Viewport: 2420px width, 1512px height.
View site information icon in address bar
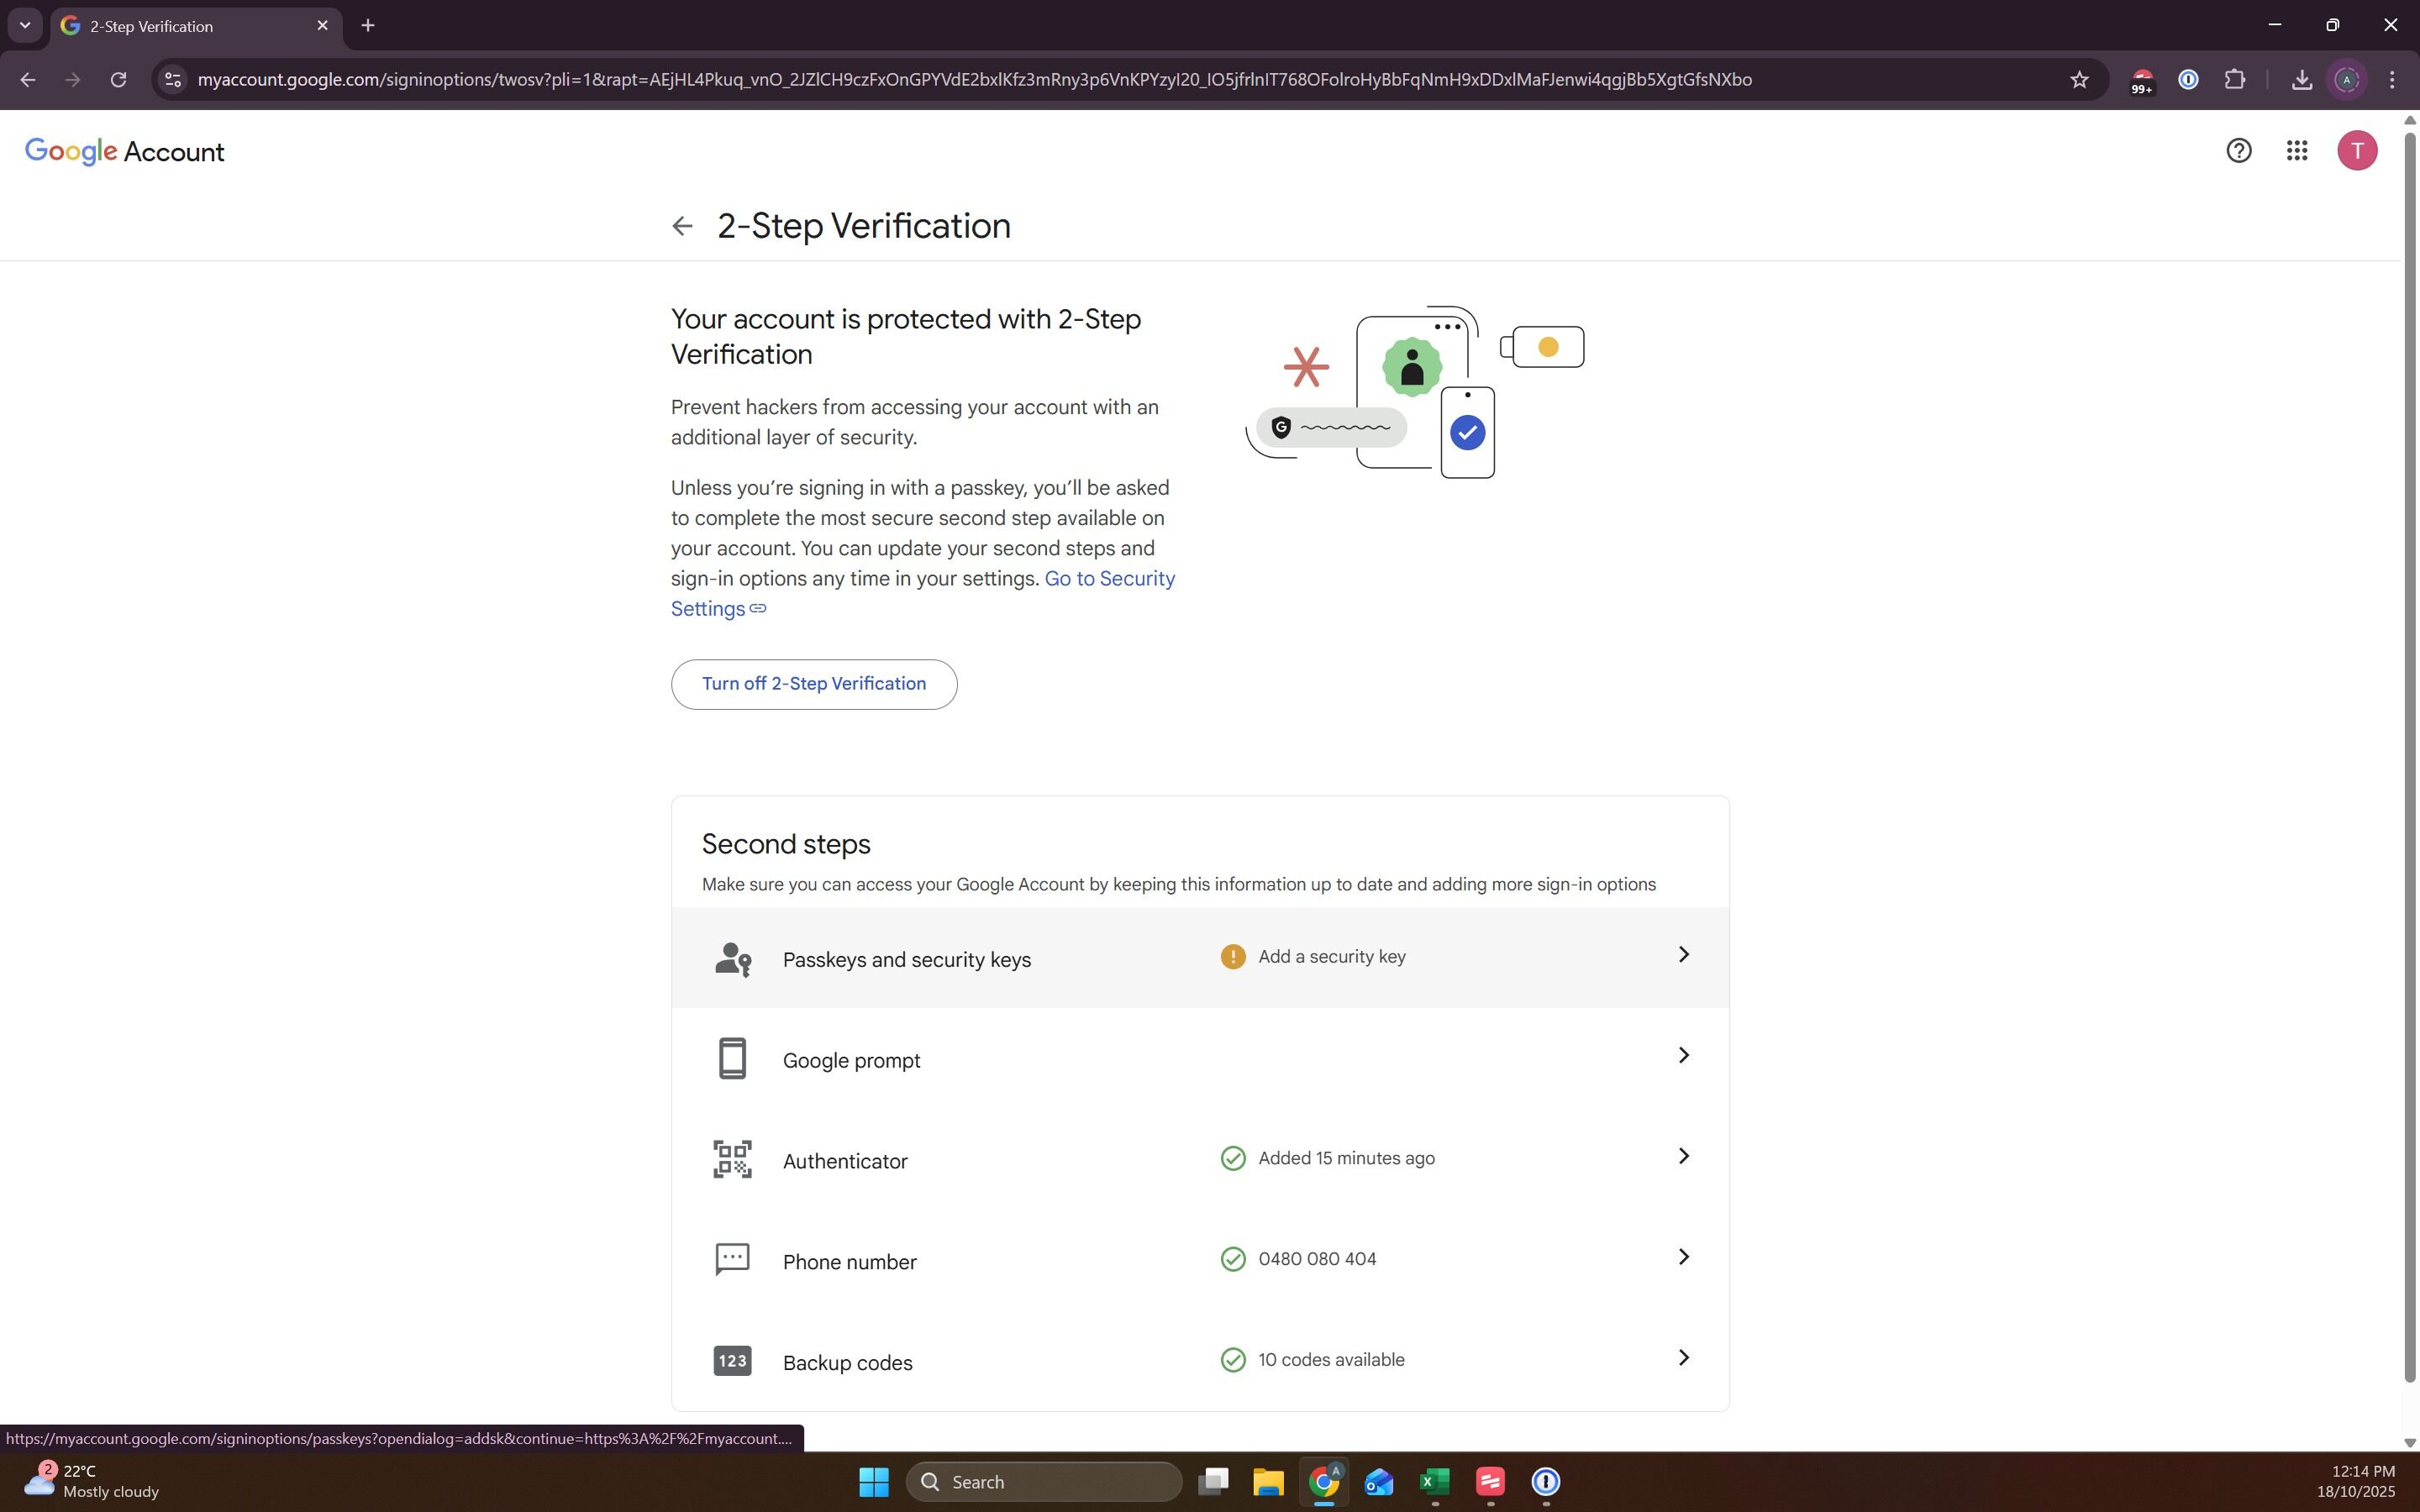click(x=173, y=80)
